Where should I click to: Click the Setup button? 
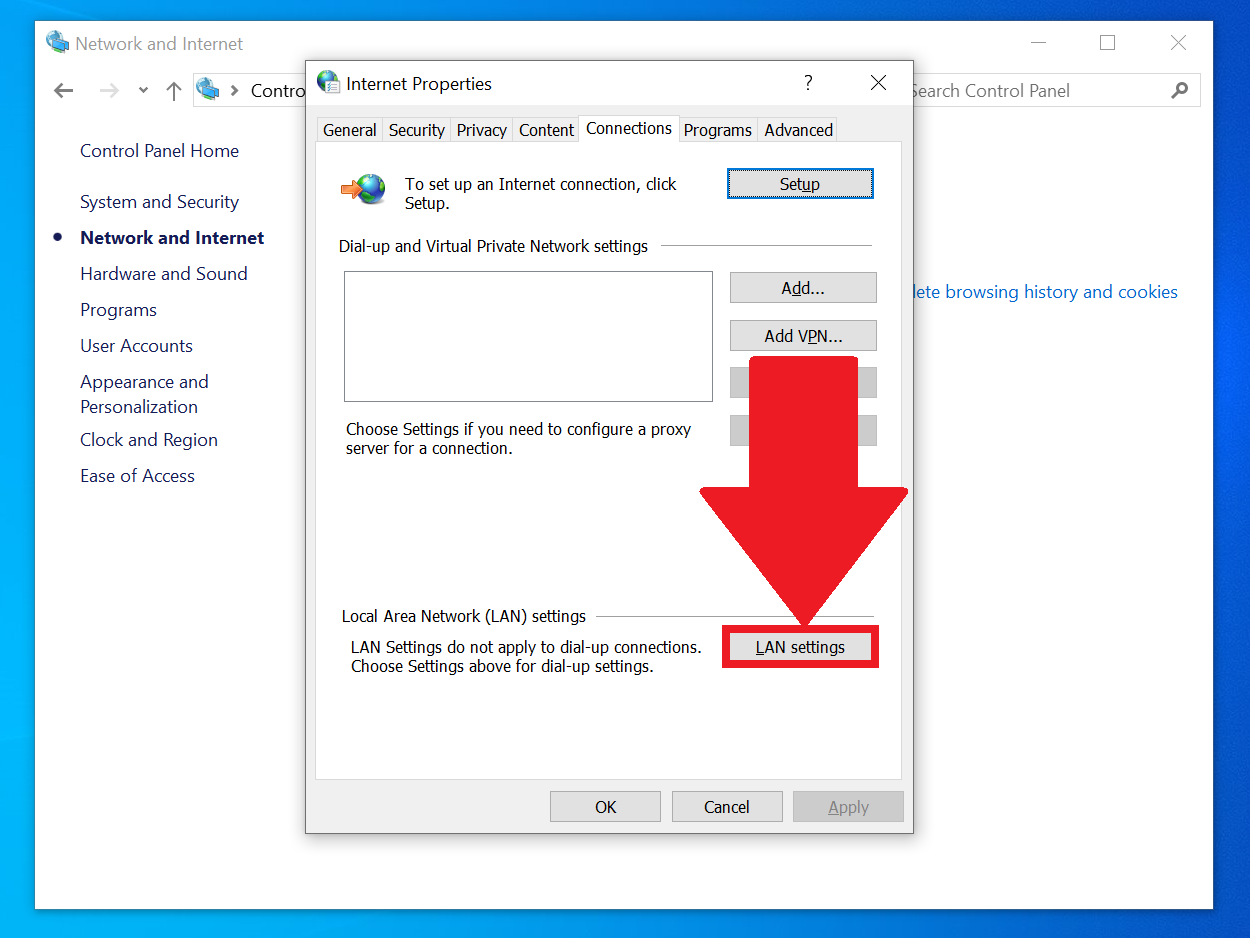(800, 184)
